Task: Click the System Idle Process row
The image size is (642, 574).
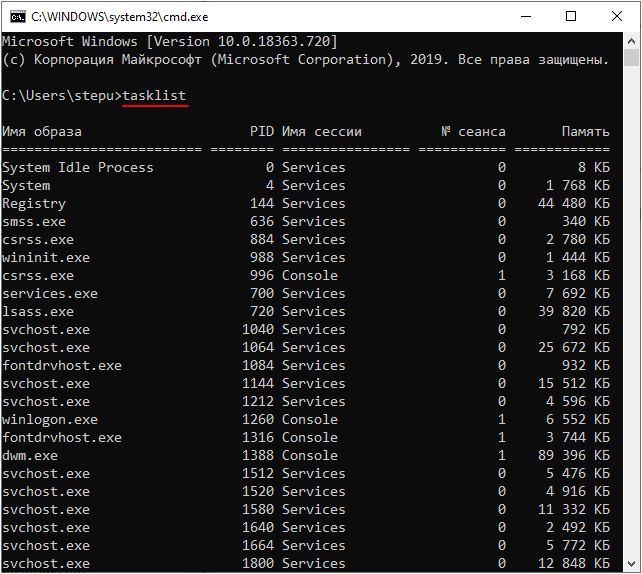Action: pos(306,167)
